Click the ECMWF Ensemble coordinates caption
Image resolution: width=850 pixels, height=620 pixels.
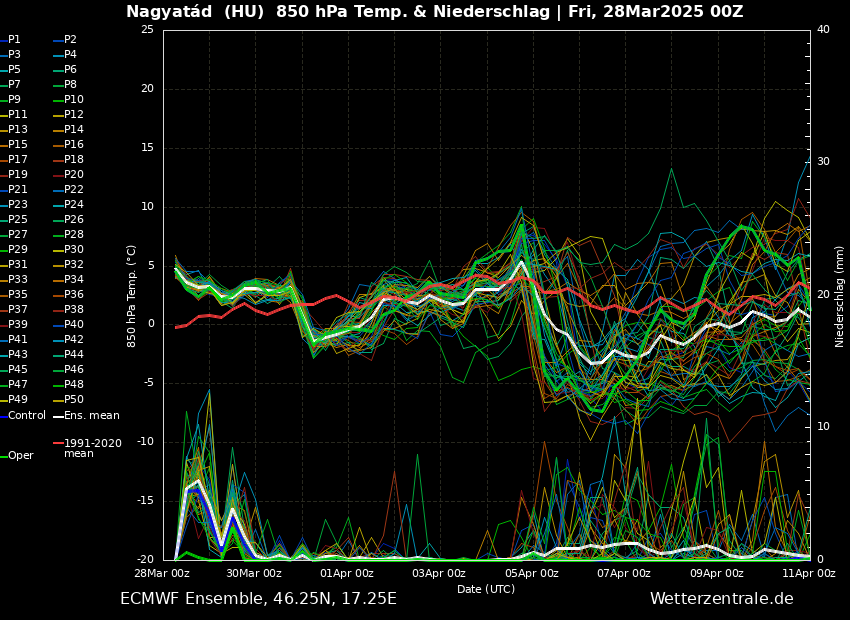(258, 599)
